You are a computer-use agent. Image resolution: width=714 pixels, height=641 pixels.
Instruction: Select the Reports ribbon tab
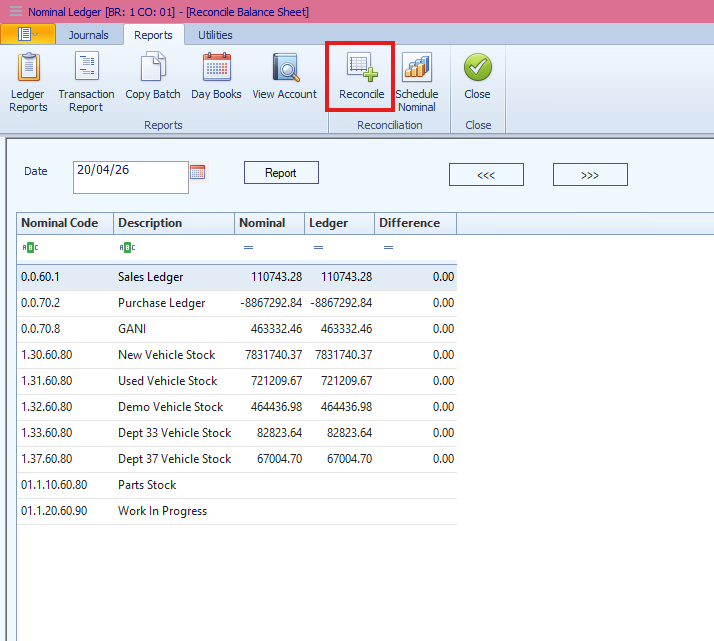pyautogui.click(x=153, y=35)
